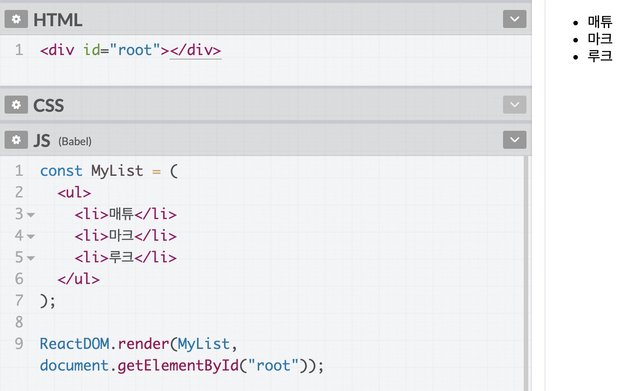Click the HTML panel title
Image resolution: width=640 pixels, height=391 pixels.
coord(58,20)
